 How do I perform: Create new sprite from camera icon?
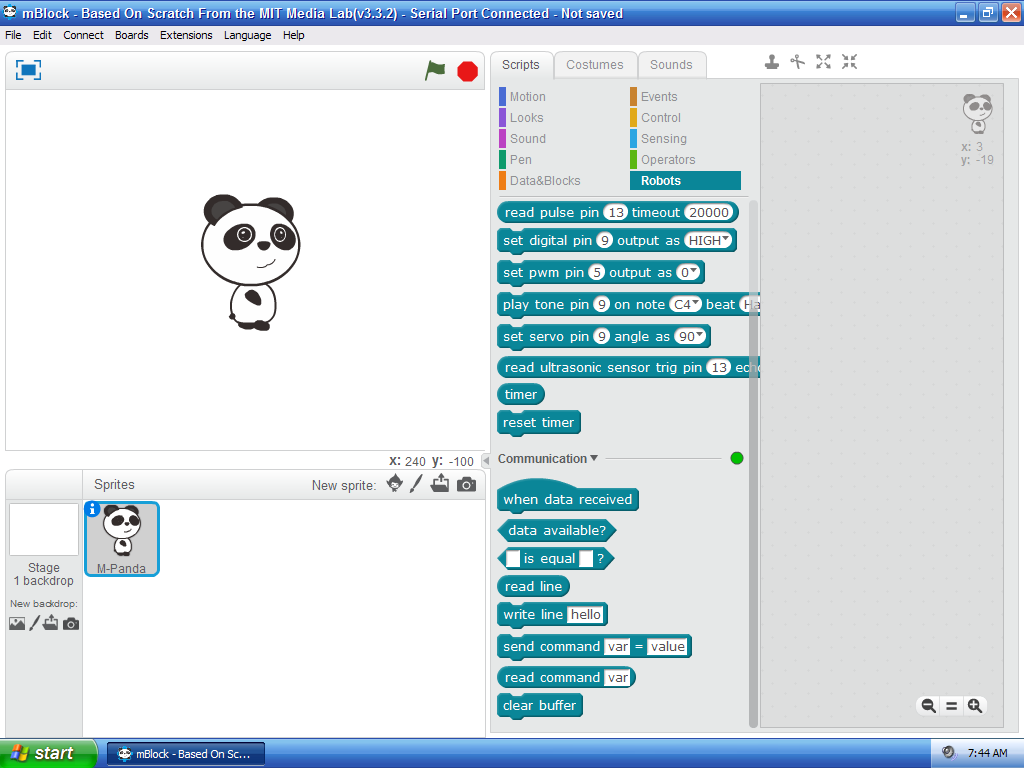coord(466,485)
